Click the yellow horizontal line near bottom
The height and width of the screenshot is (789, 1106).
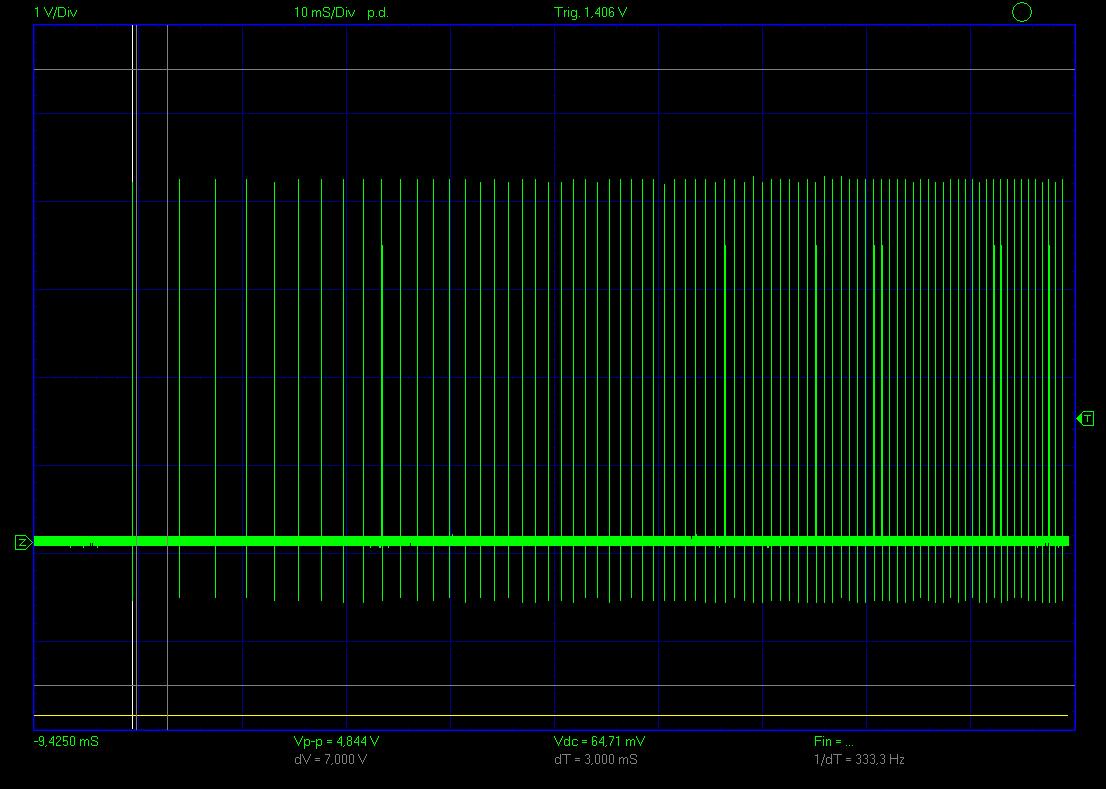[551, 716]
